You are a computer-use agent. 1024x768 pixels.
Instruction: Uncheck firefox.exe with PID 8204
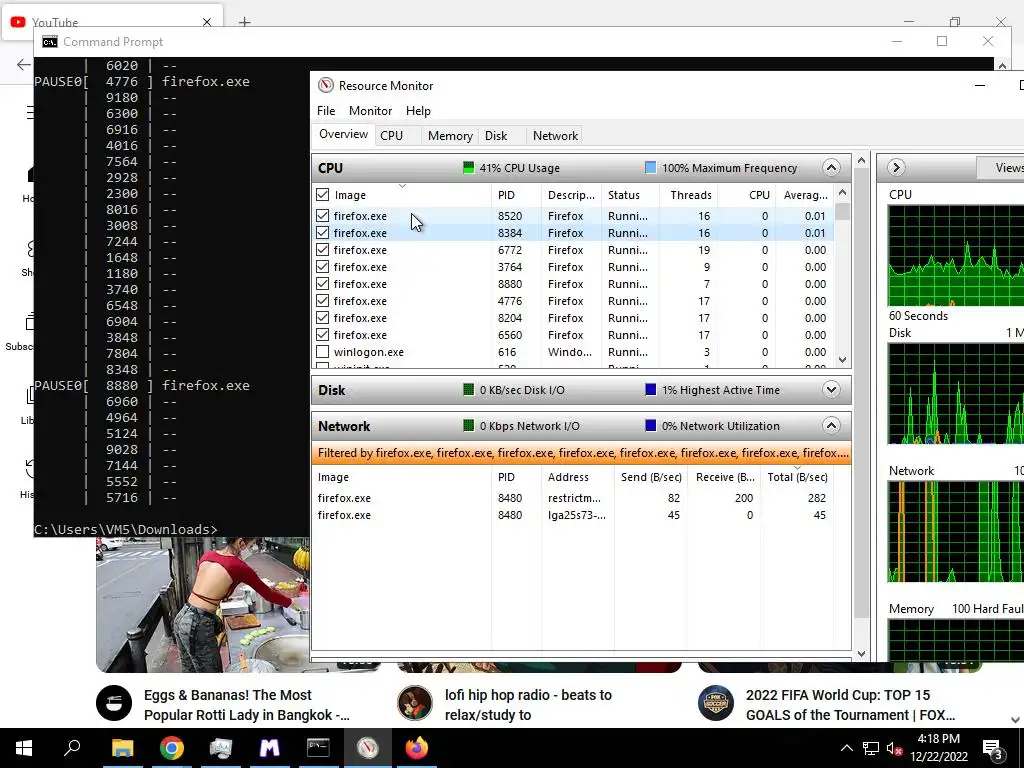[x=323, y=317]
